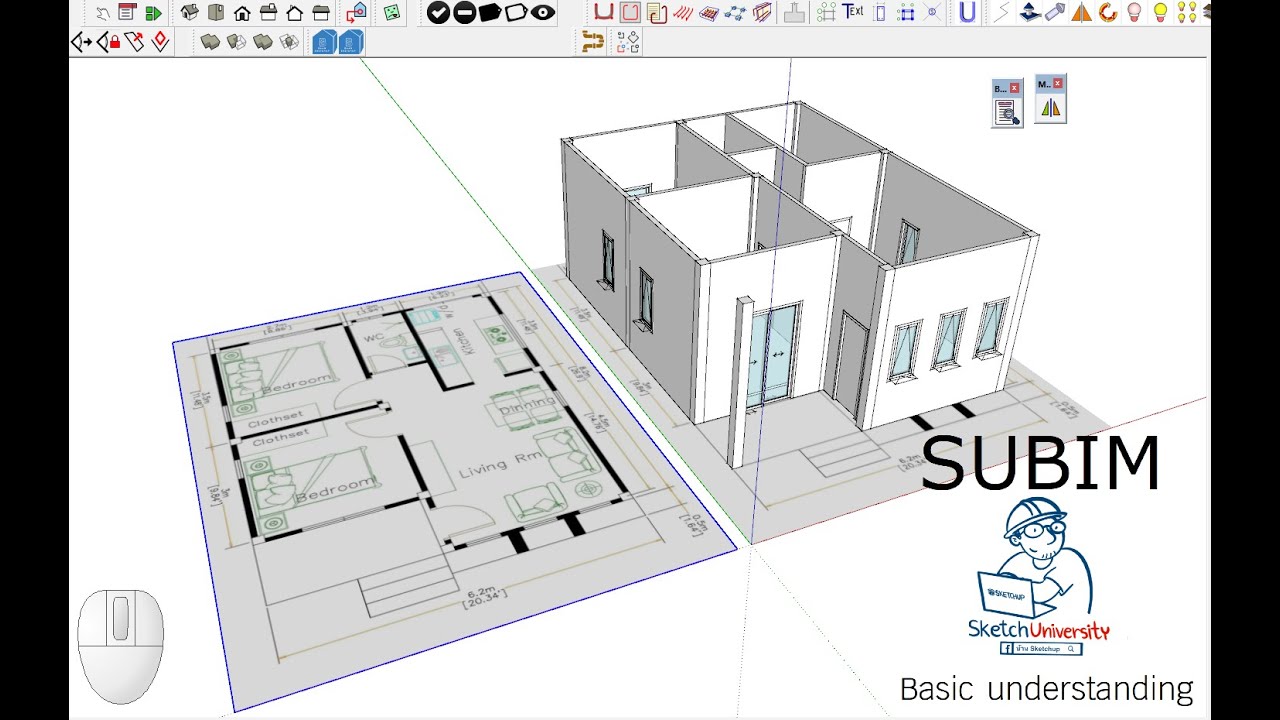Select the flat-roof house view icon
Viewport: 1280px width, 720px height.
pyautogui.click(x=321, y=13)
